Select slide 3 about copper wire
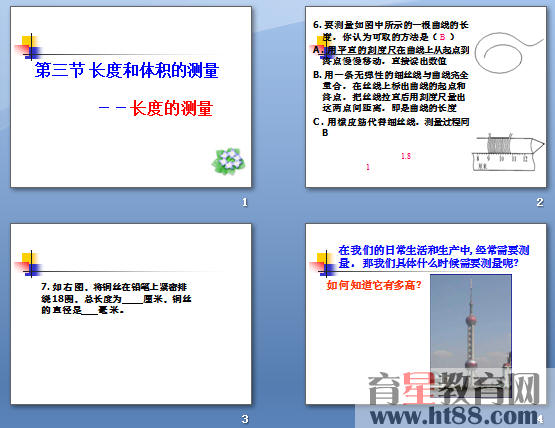The width and height of the screenshot is (555, 428). [x=131, y=314]
